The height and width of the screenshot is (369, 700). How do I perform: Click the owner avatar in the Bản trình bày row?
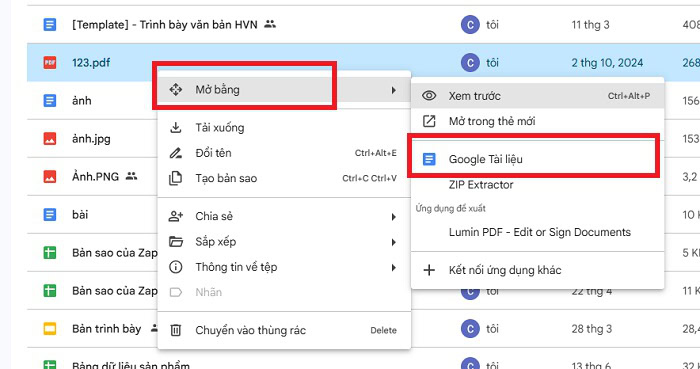tap(470, 329)
